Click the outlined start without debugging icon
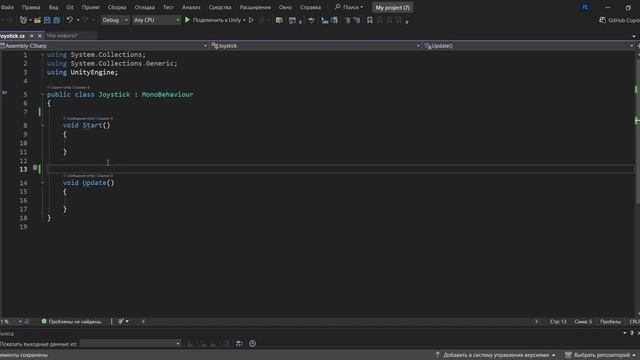Image resolution: width=640 pixels, height=360 pixels. [251, 20]
